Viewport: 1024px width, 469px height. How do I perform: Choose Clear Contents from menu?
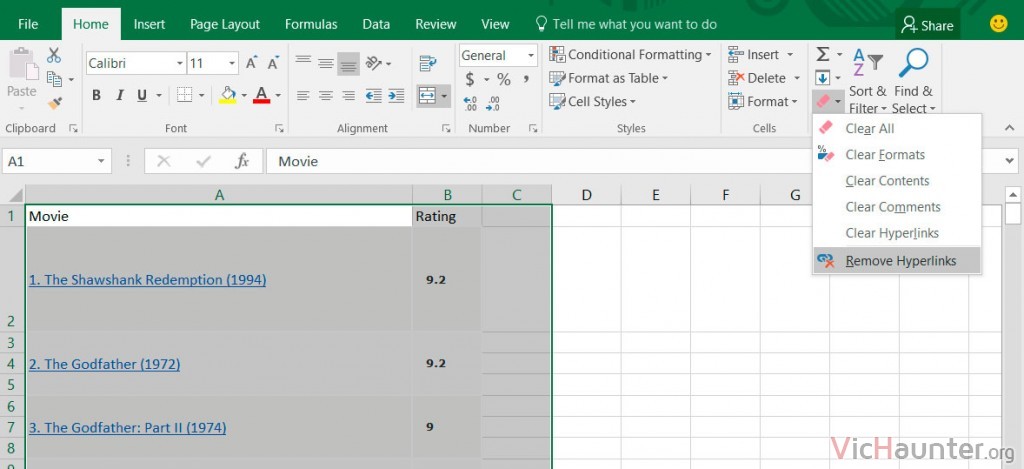coord(897,181)
